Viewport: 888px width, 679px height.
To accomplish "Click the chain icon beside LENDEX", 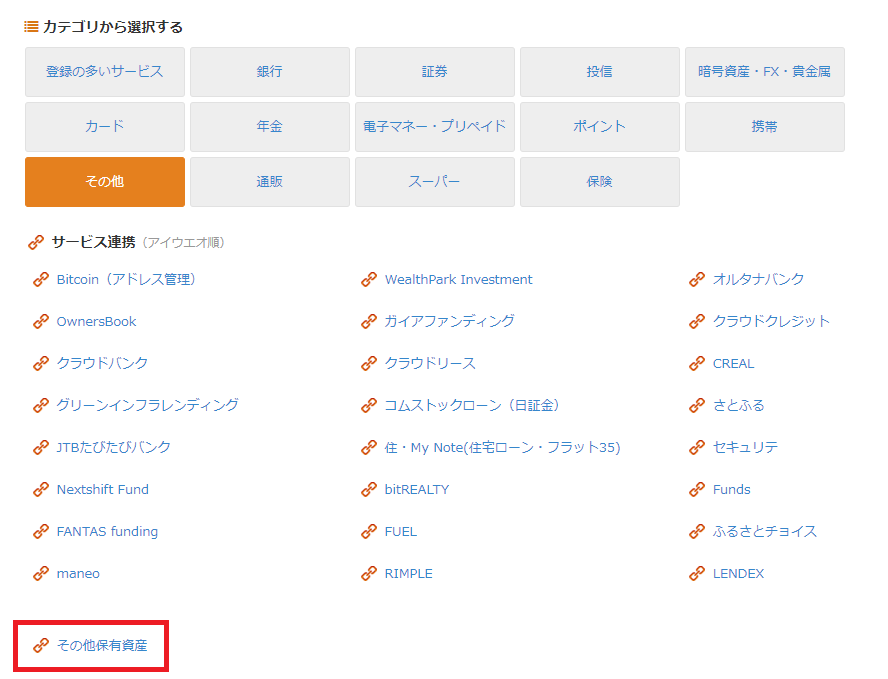I will click(697, 573).
